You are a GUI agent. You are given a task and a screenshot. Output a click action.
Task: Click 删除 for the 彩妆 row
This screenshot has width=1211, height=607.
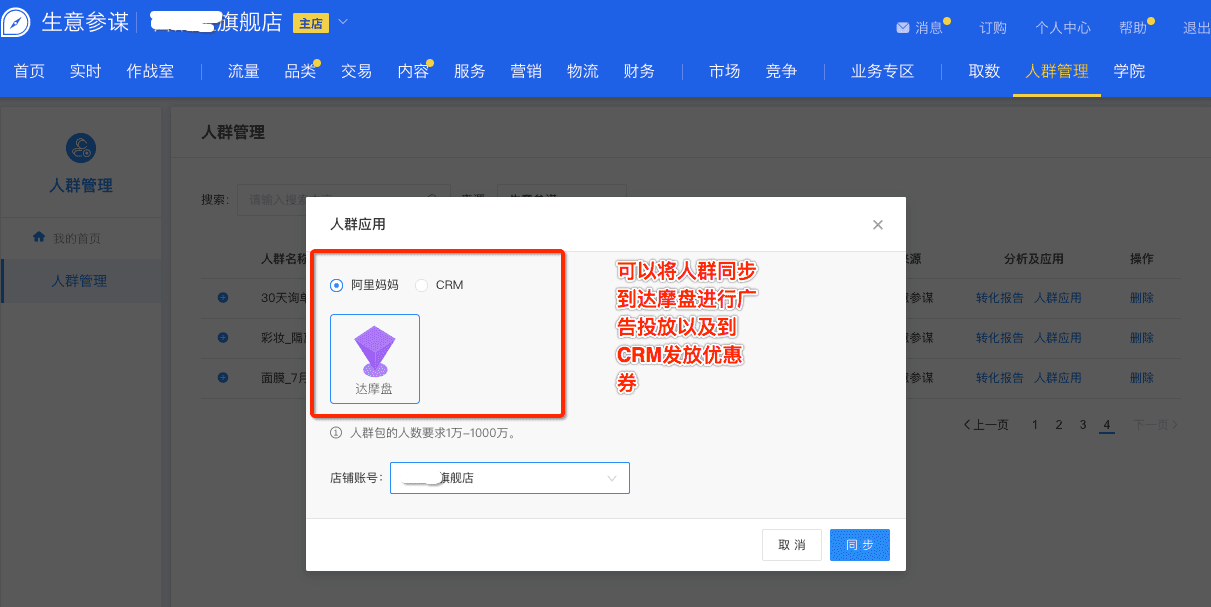[x=1142, y=338]
